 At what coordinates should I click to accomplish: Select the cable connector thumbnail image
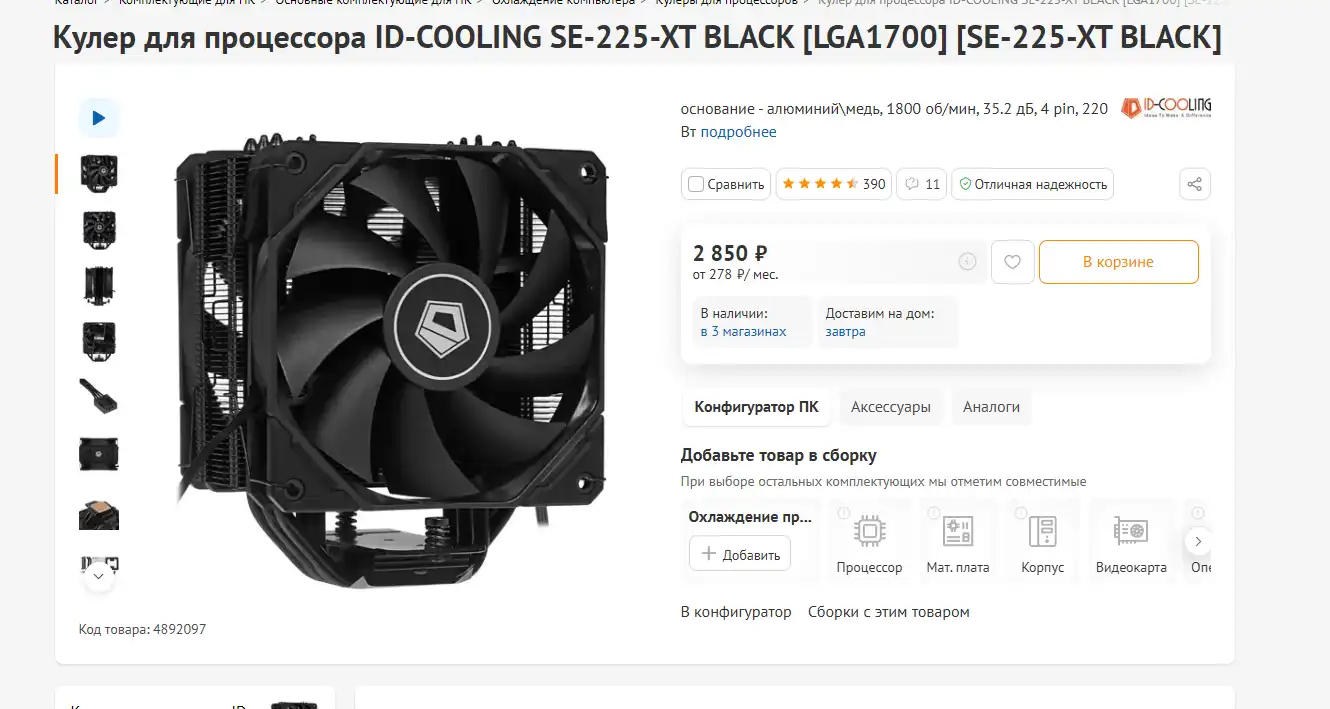(x=99, y=398)
